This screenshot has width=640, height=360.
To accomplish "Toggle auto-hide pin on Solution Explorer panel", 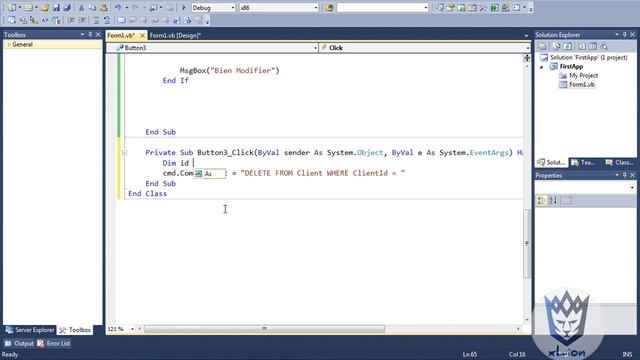I will tap(624, 35).
